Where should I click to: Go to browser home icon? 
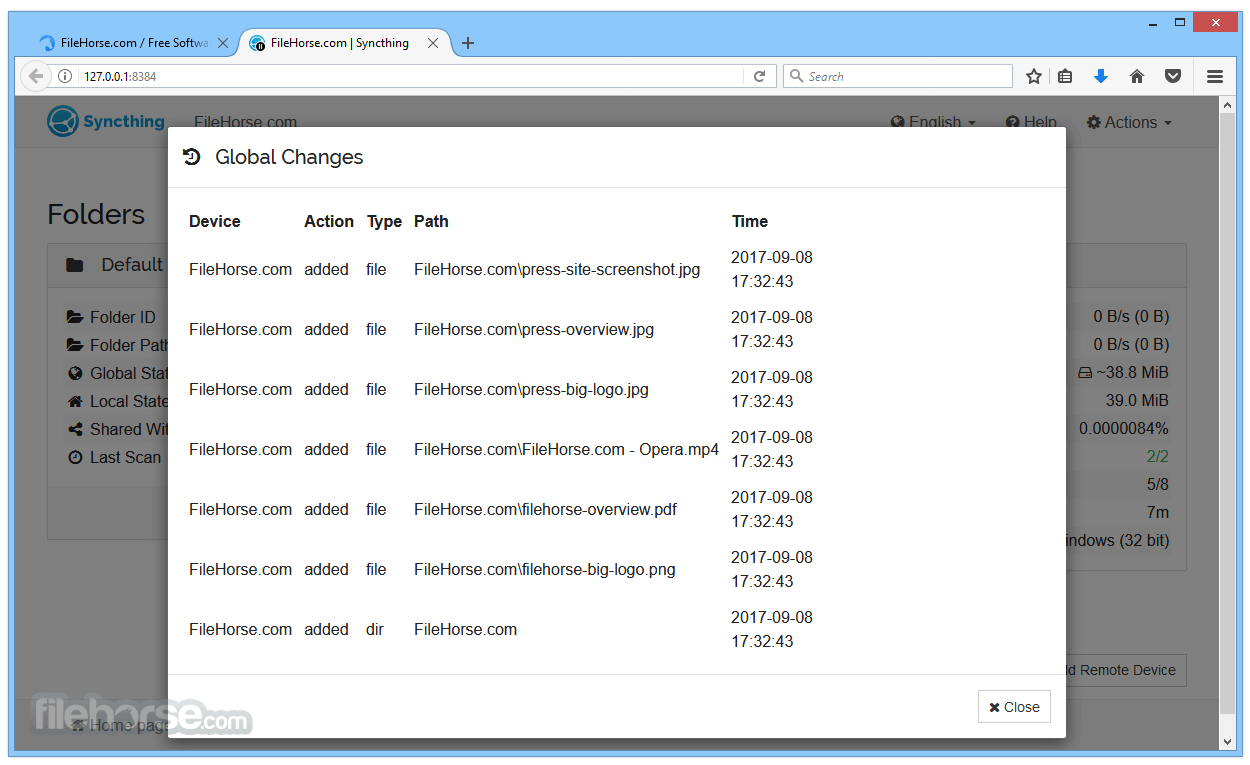point(1137,76)
